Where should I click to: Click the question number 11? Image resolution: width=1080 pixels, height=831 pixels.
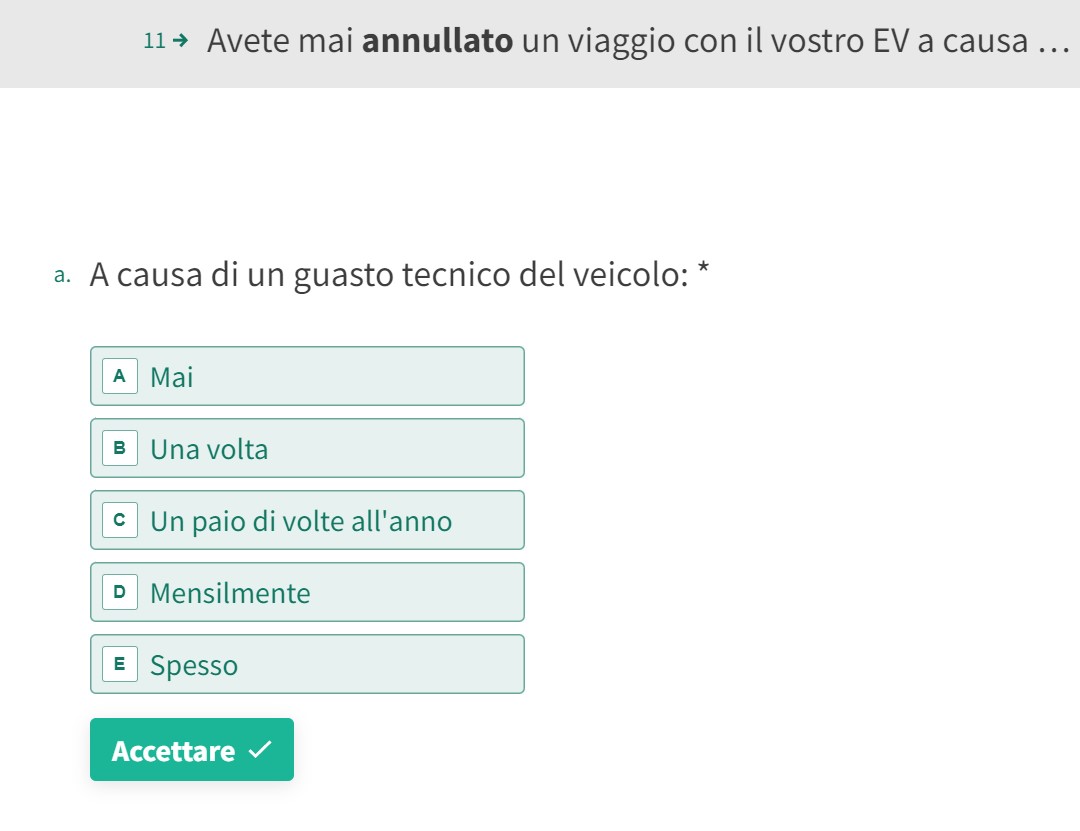(x=154, y=41)
